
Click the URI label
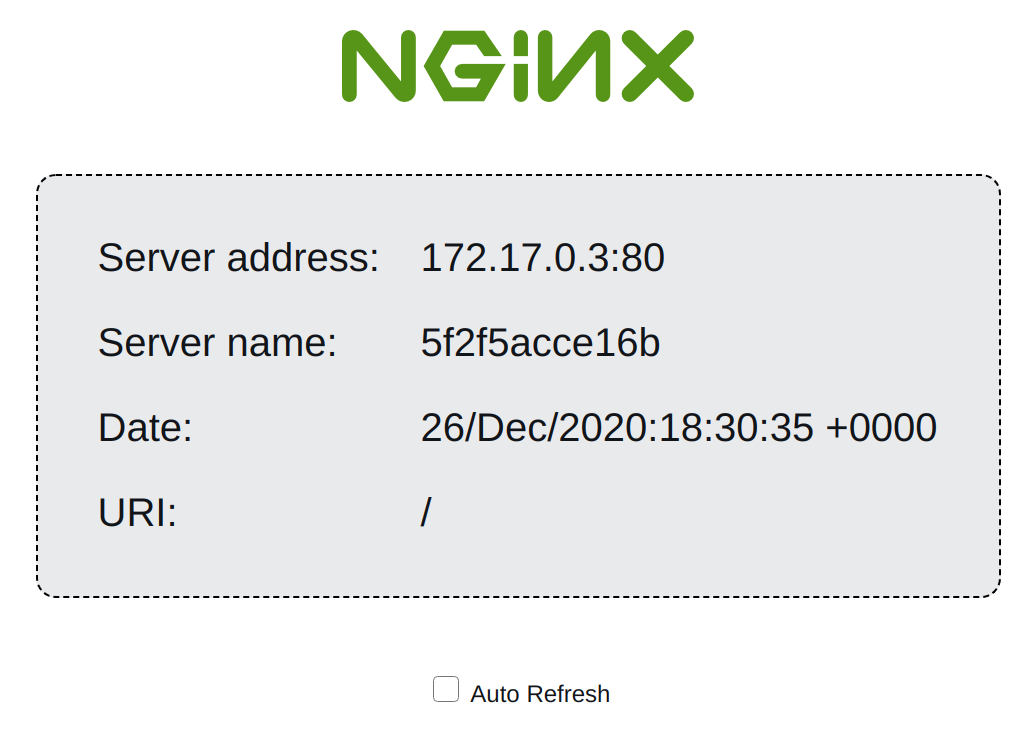click(137, 513)
